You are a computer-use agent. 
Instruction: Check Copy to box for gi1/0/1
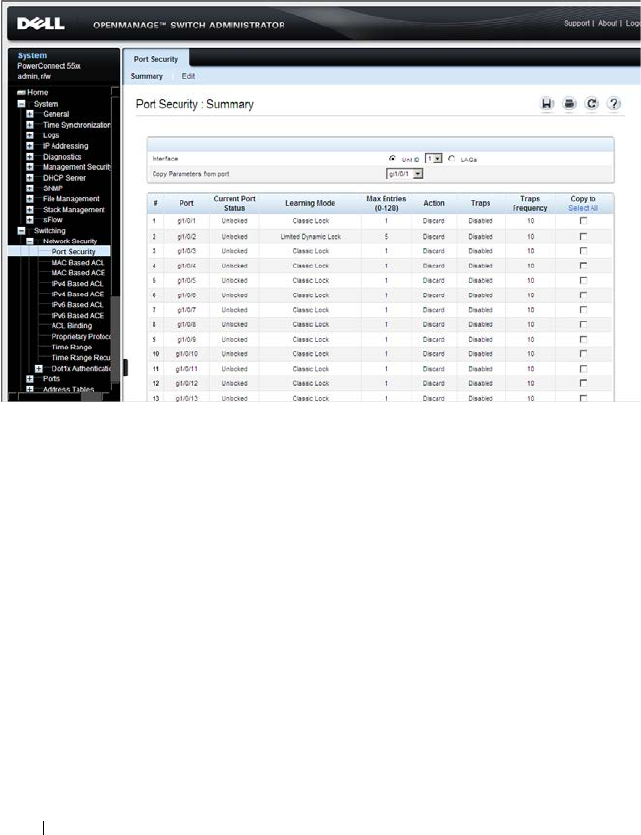point(583,220)
